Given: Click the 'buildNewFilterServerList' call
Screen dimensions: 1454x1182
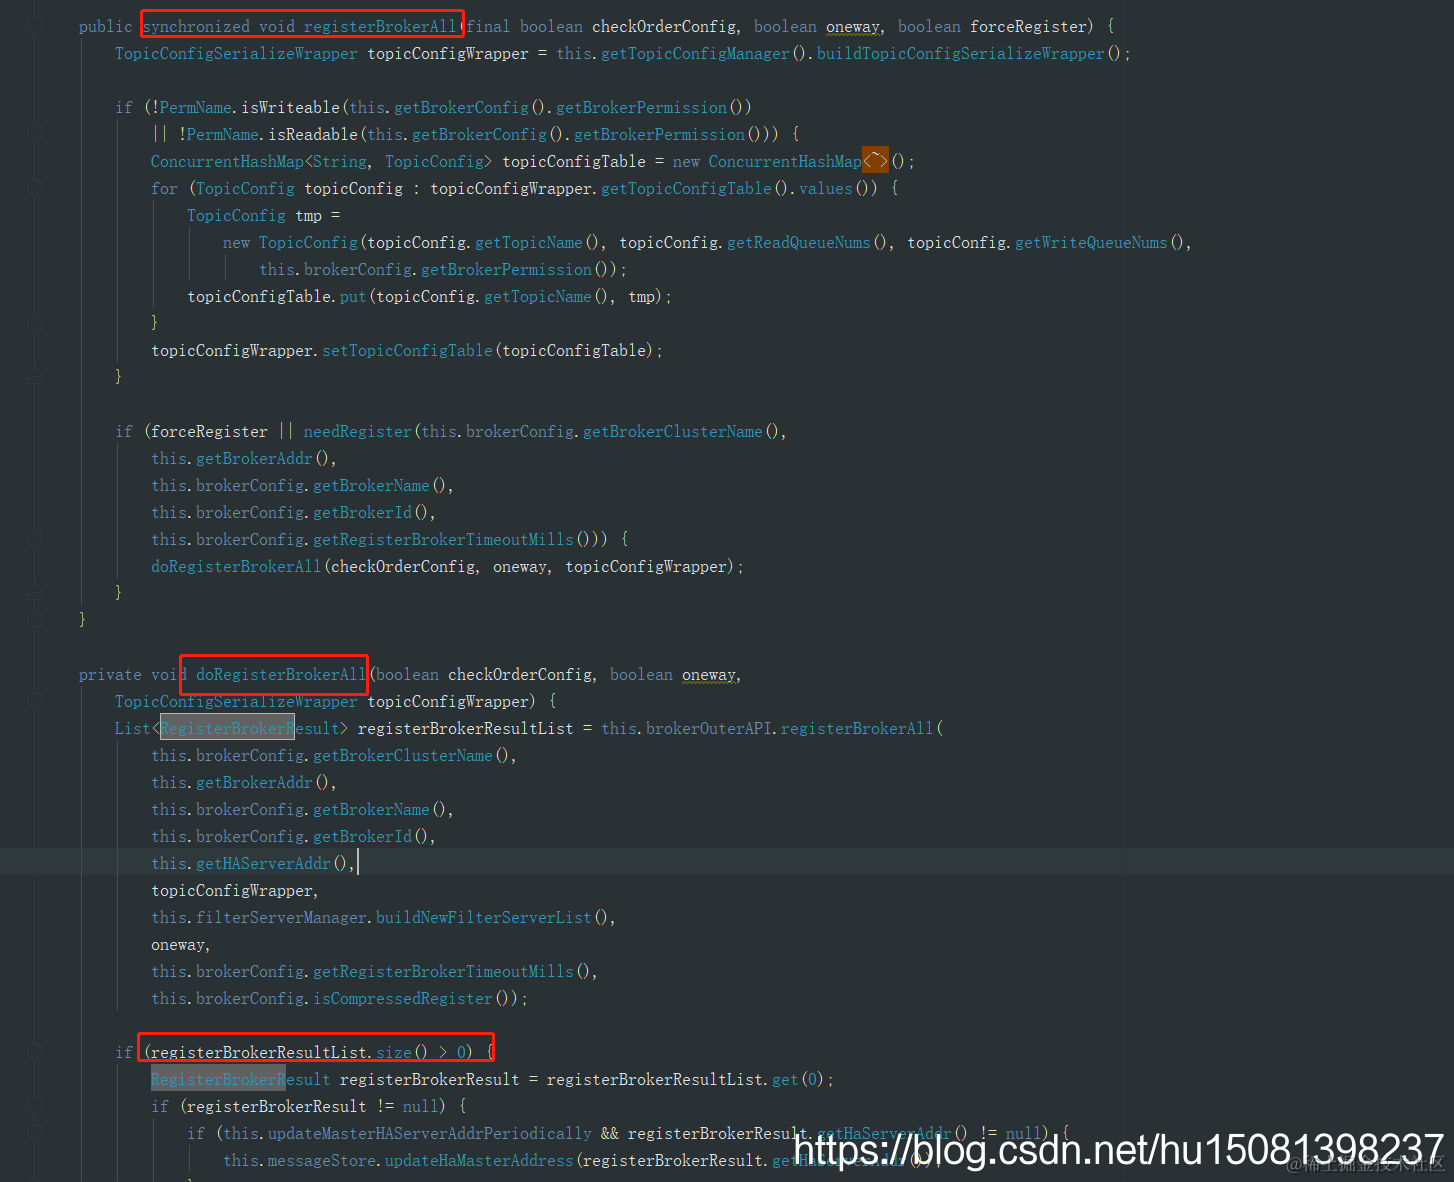Looking at the screenshot, I should [x=483, y=918].
